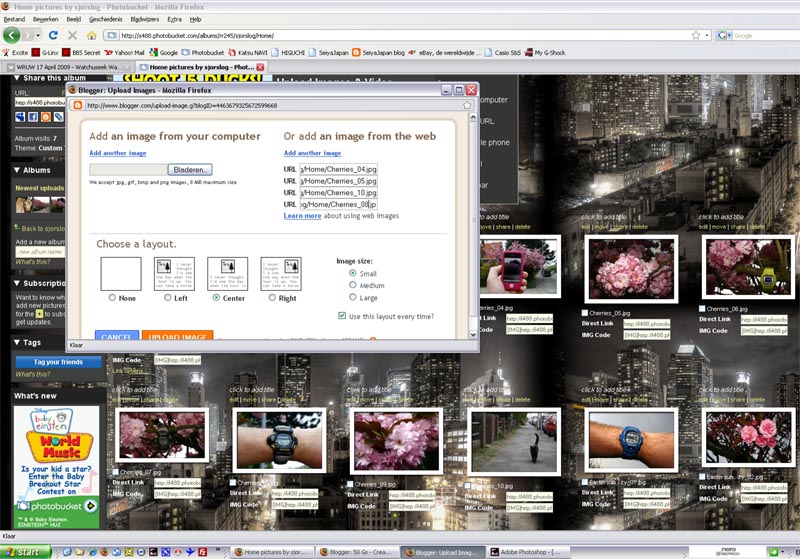Click the orange Upload Image button

coord(177,335)
